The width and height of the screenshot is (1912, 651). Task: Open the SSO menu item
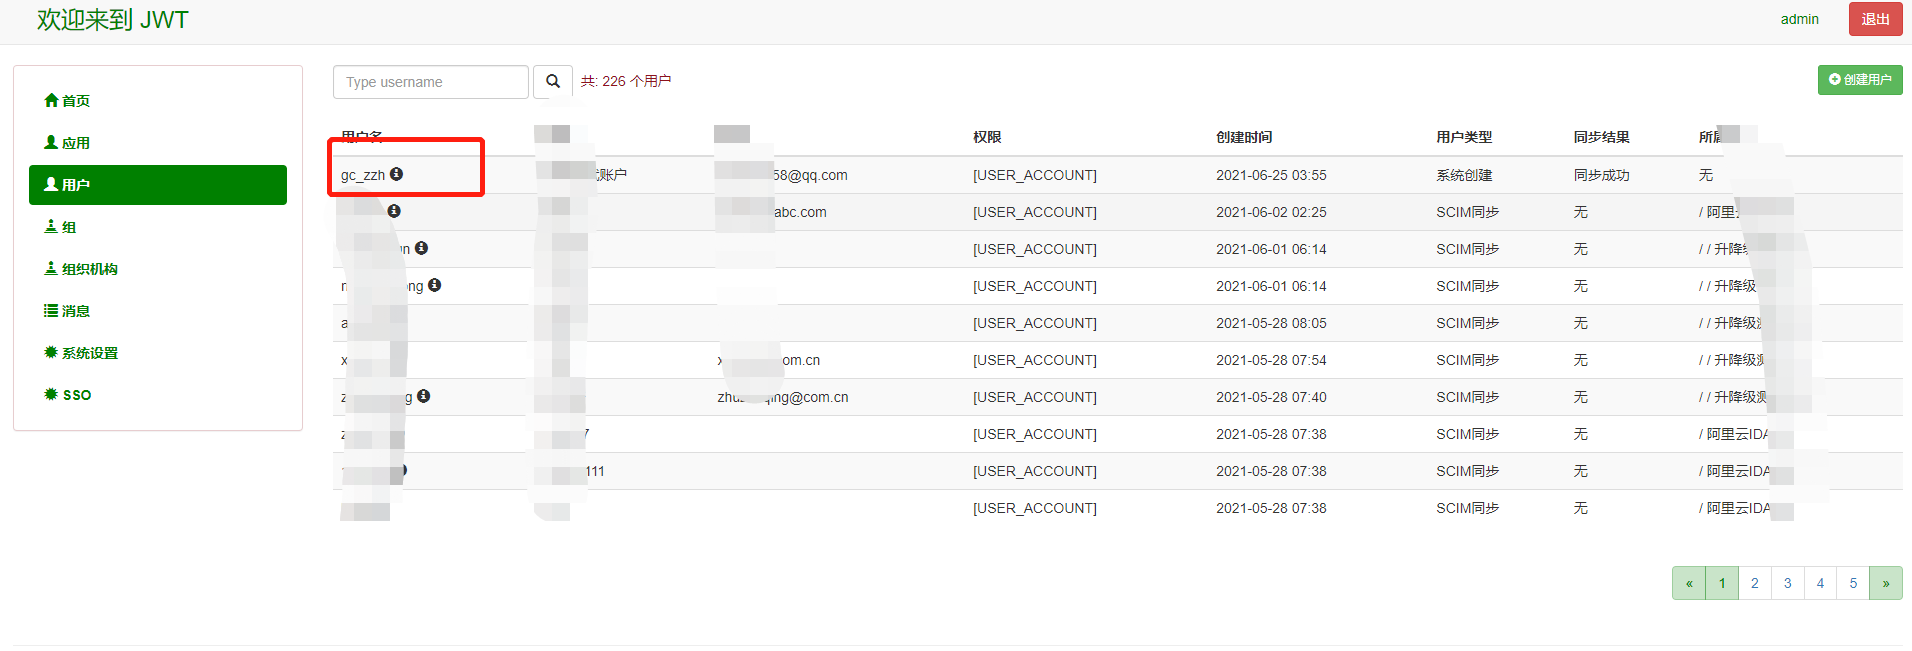tap(158, 395)
